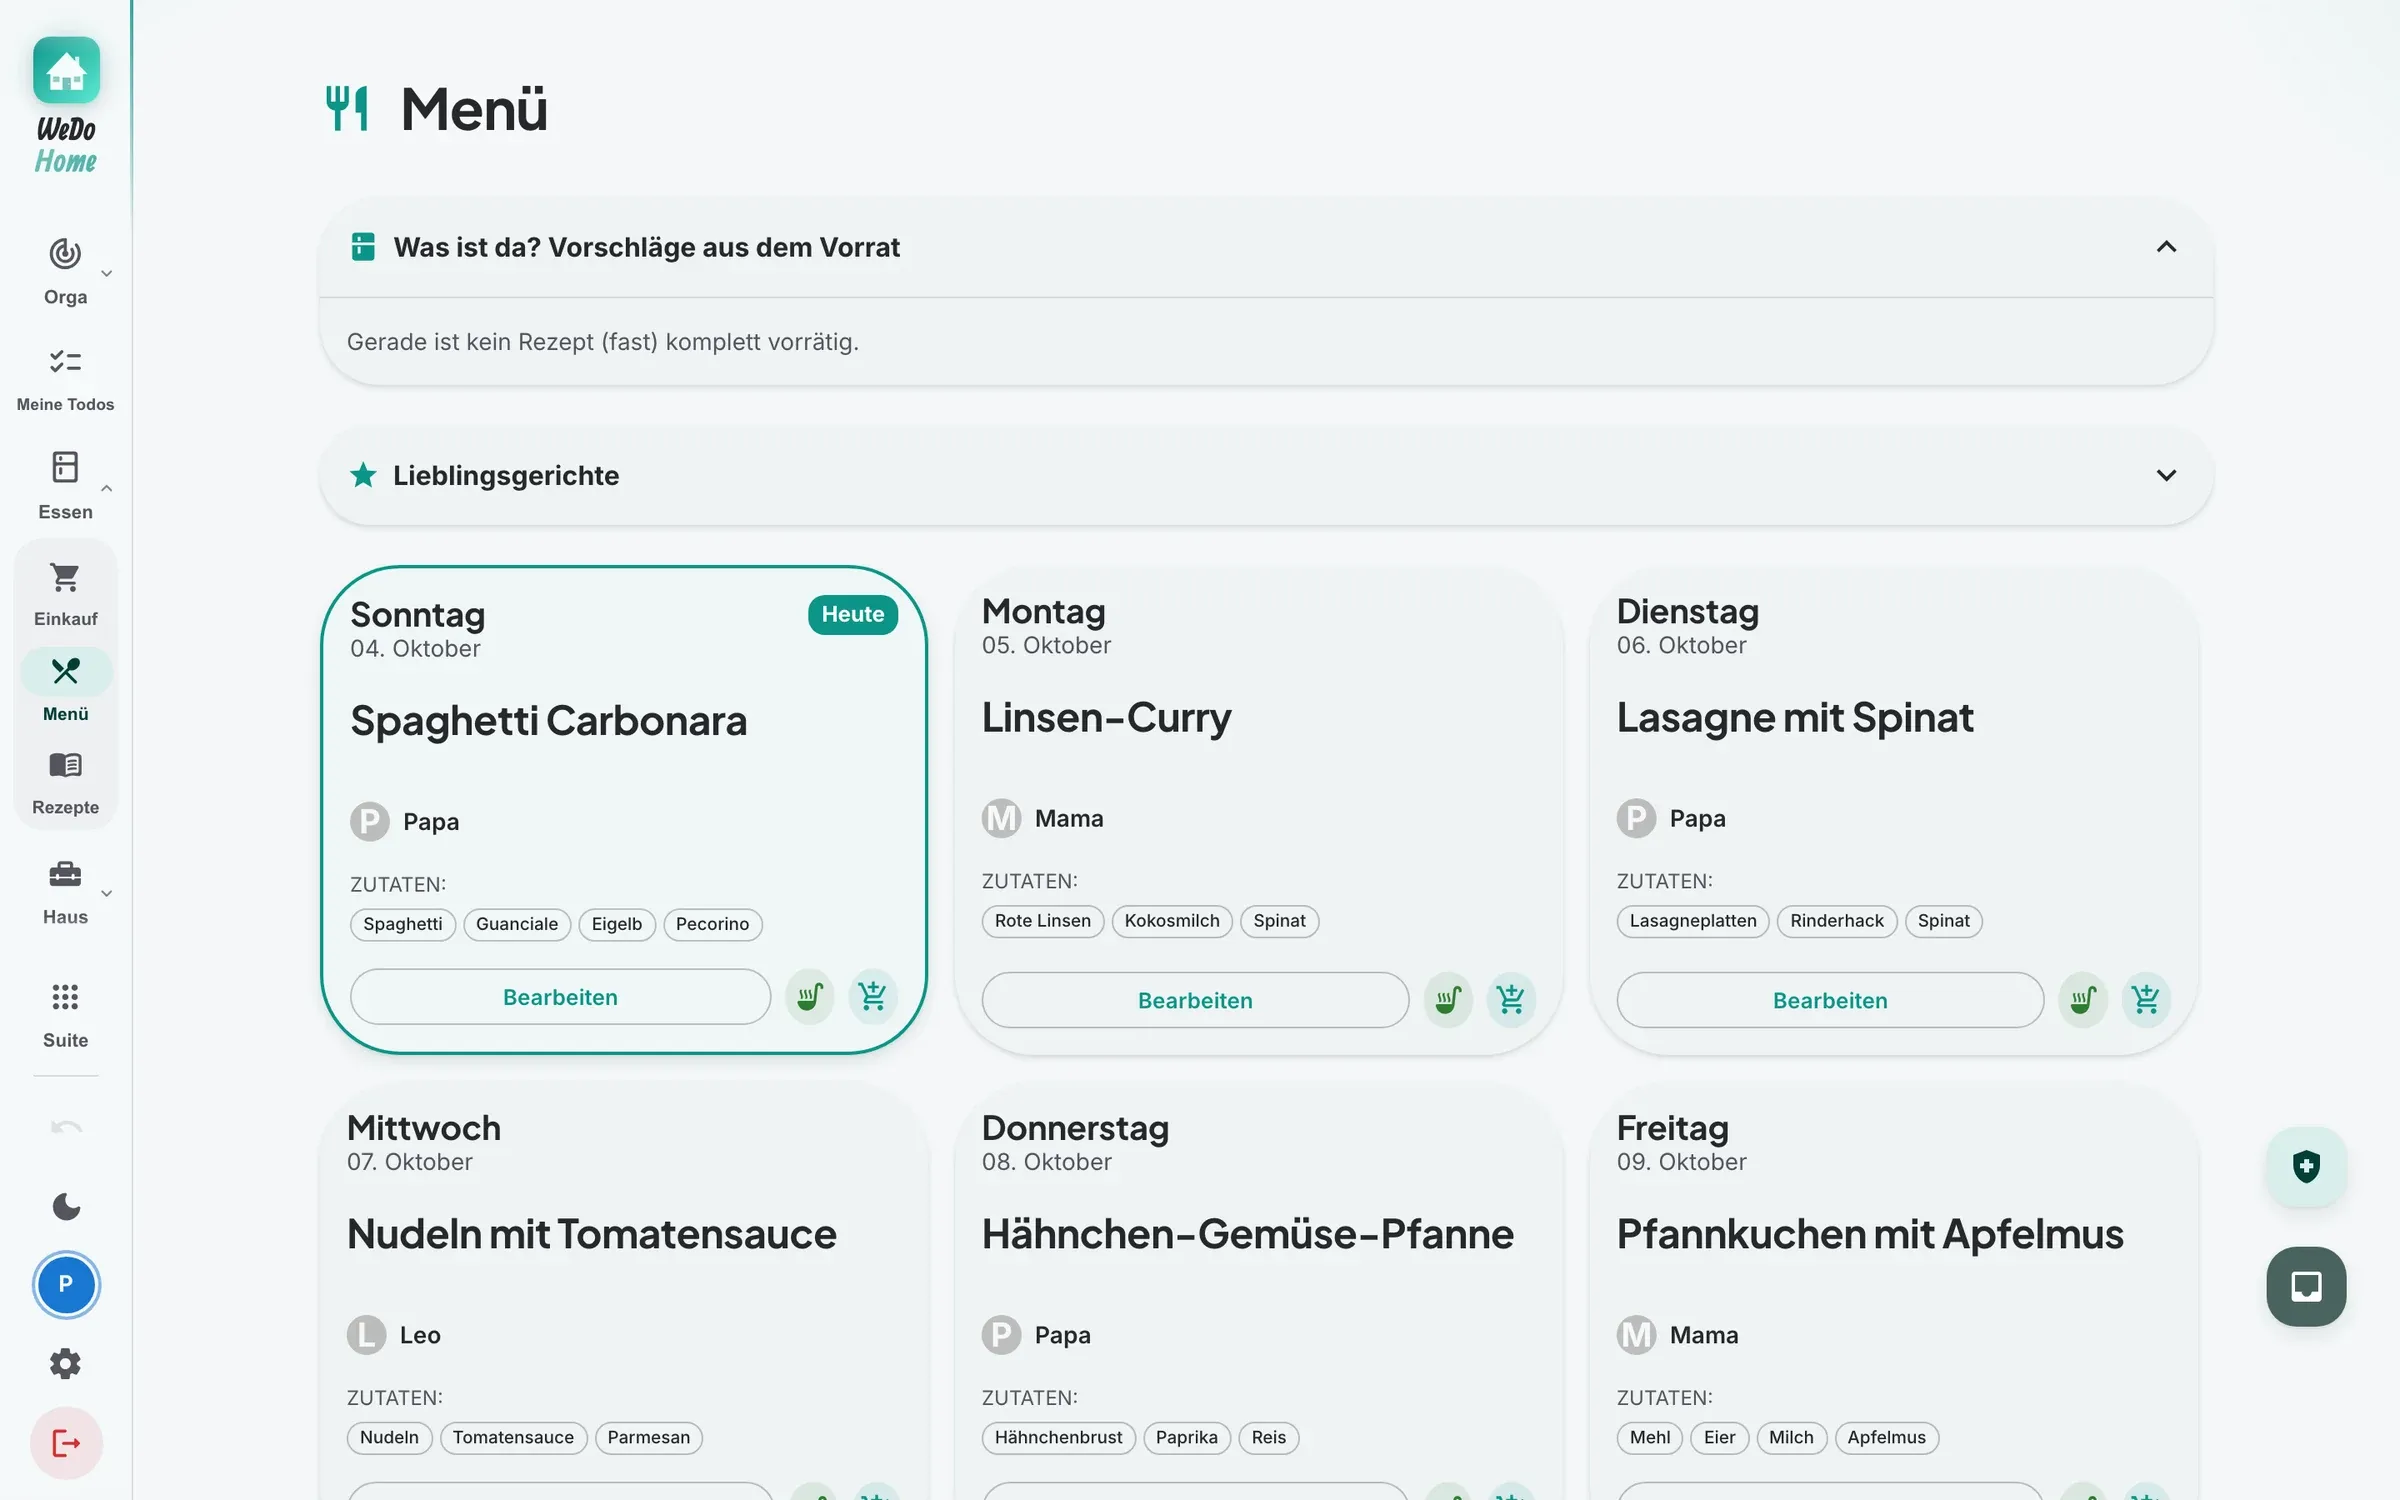Go to Einkauf in the sidebar
Viewport: 2400px width, 1500px height.
click(x=66, y=594)
